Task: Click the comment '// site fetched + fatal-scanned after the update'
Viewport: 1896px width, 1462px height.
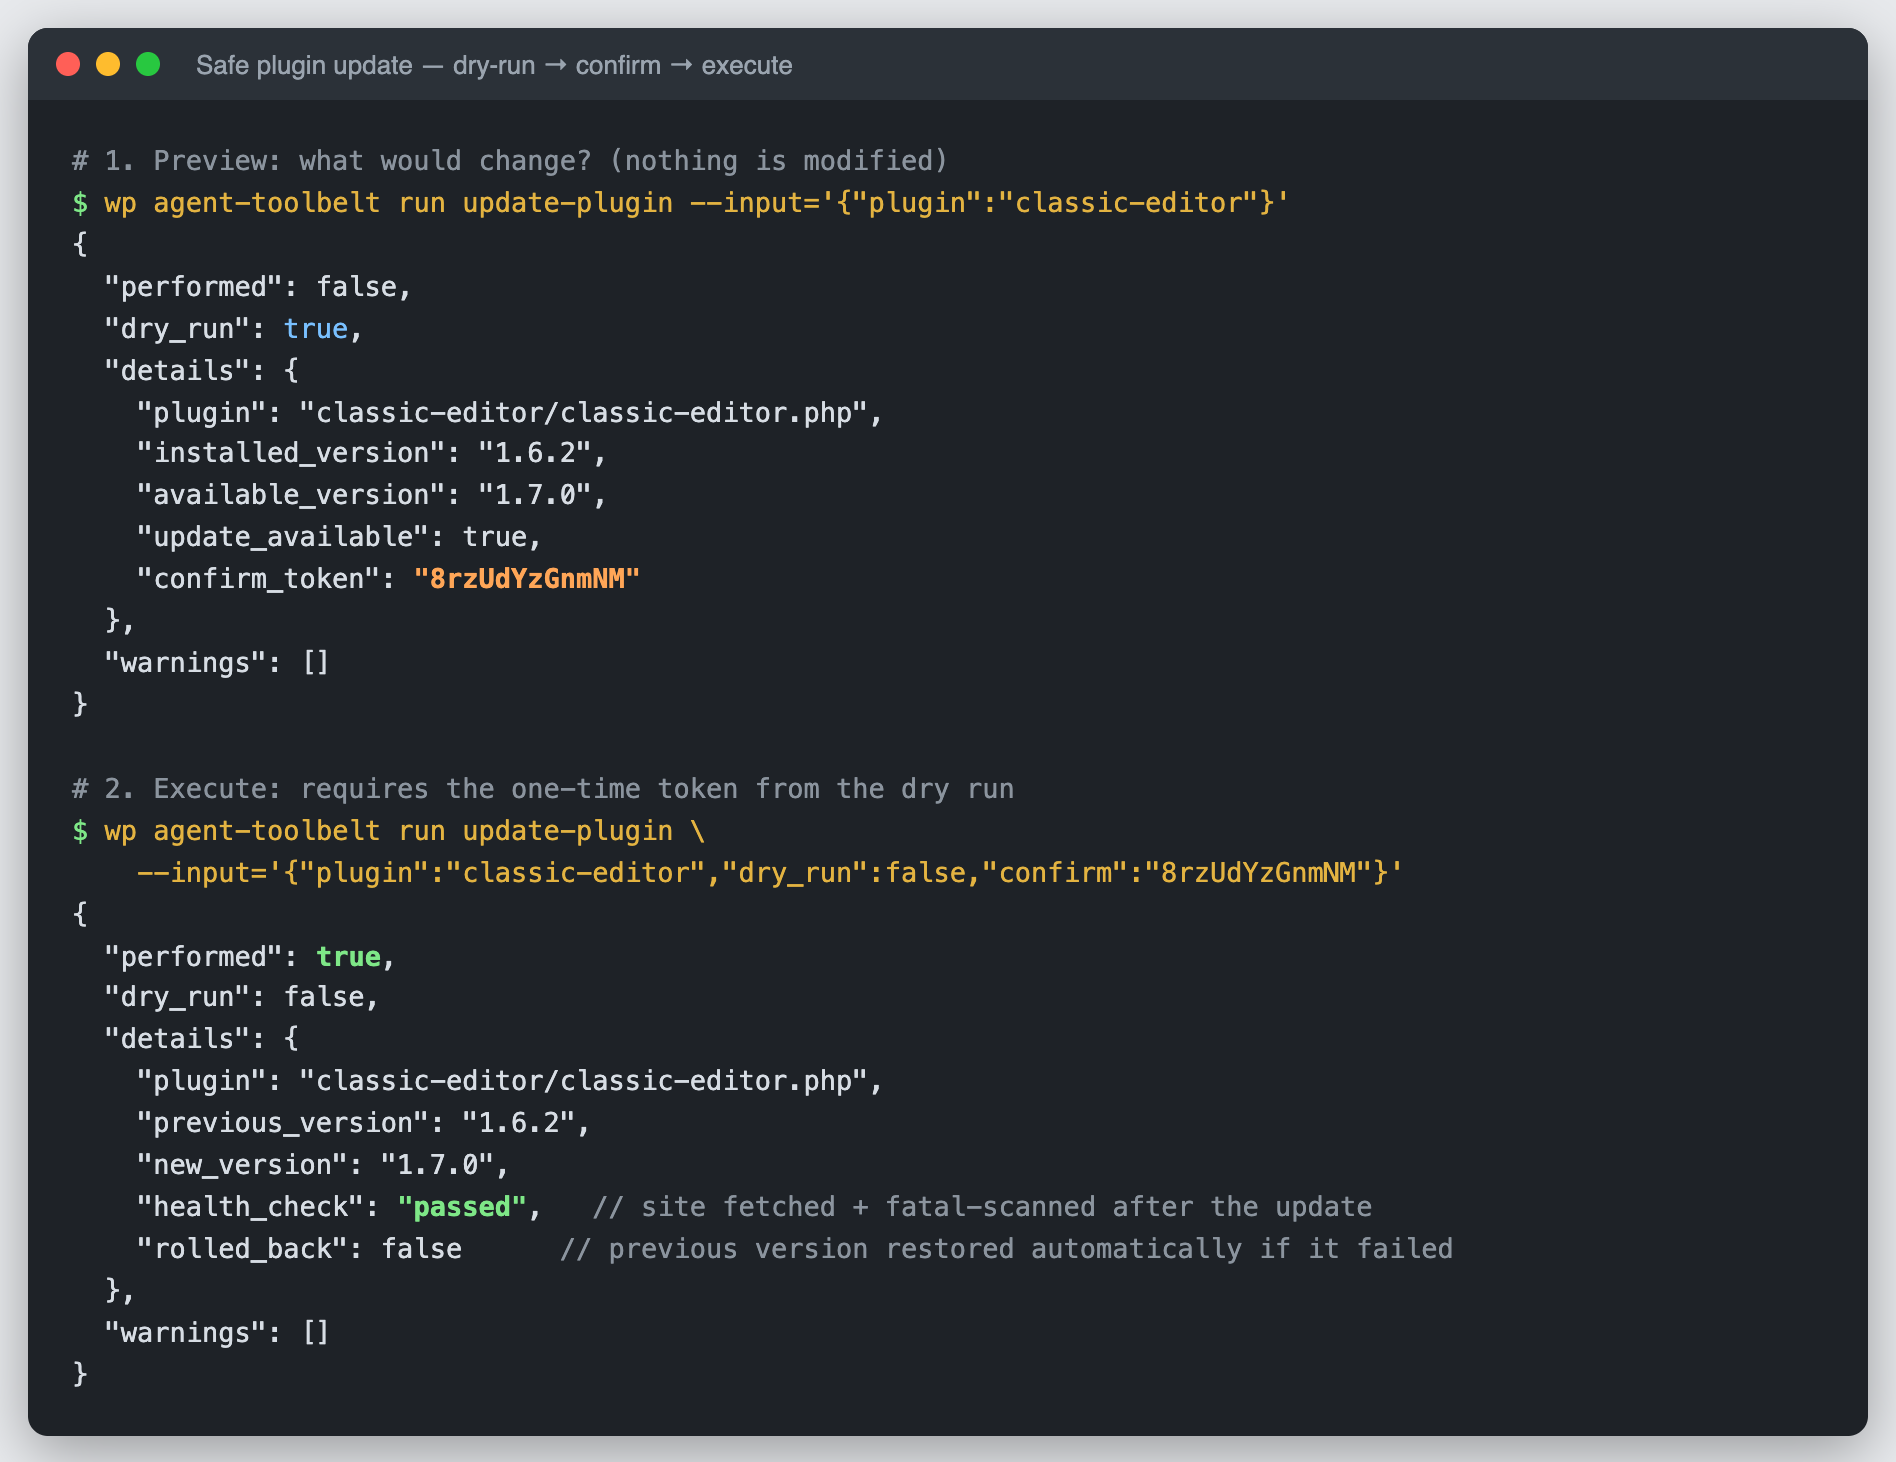Action: (x=982, y=1207)
